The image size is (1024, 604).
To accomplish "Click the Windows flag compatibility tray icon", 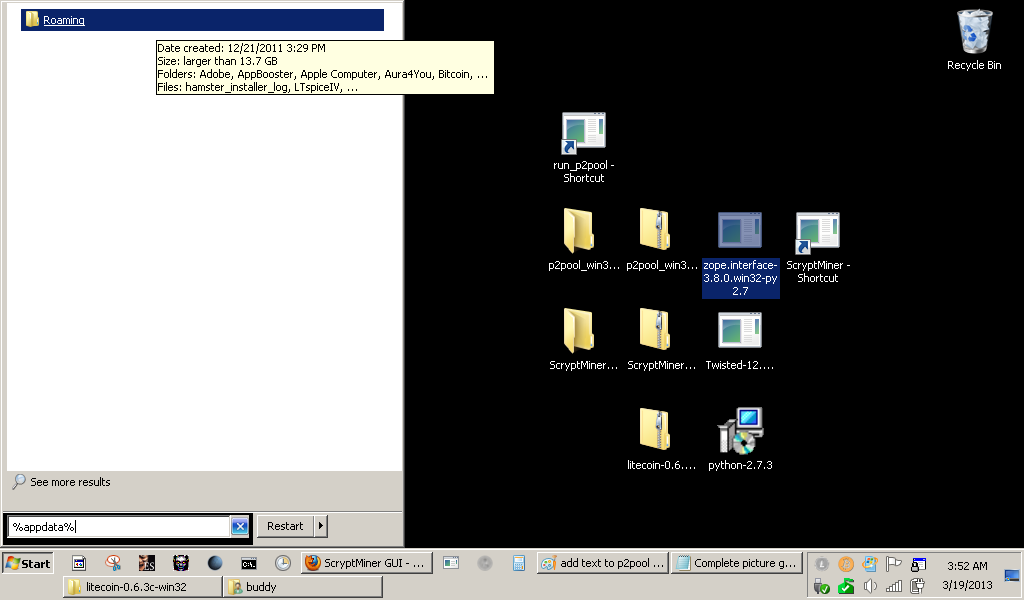I will tap(870, 564).
